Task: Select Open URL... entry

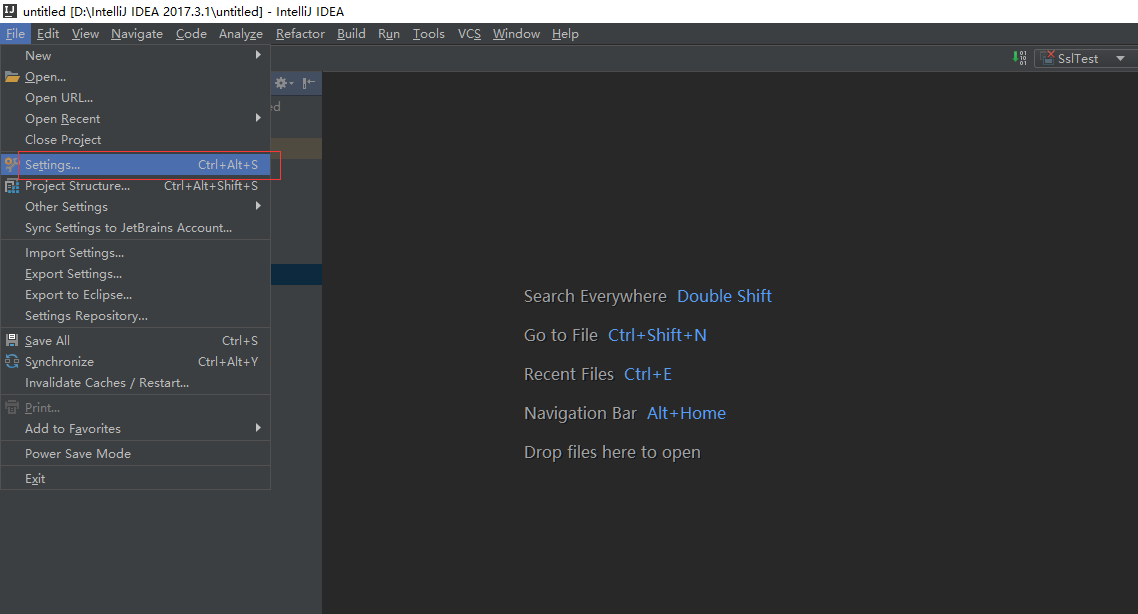Action: [136, 98]
